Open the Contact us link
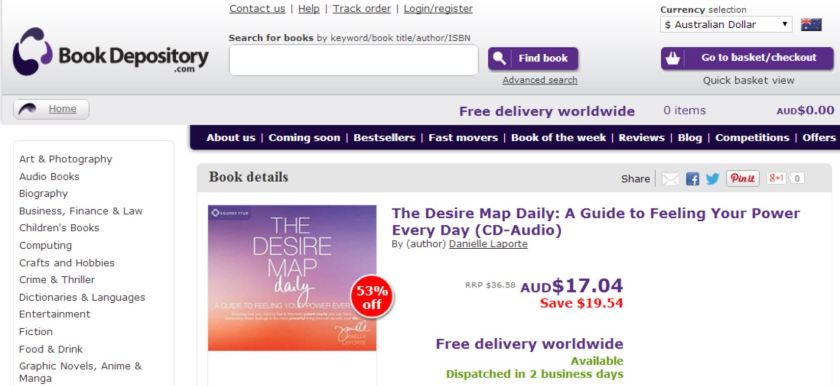The height and width of the screenshot is (386, 840). point(257,9)
